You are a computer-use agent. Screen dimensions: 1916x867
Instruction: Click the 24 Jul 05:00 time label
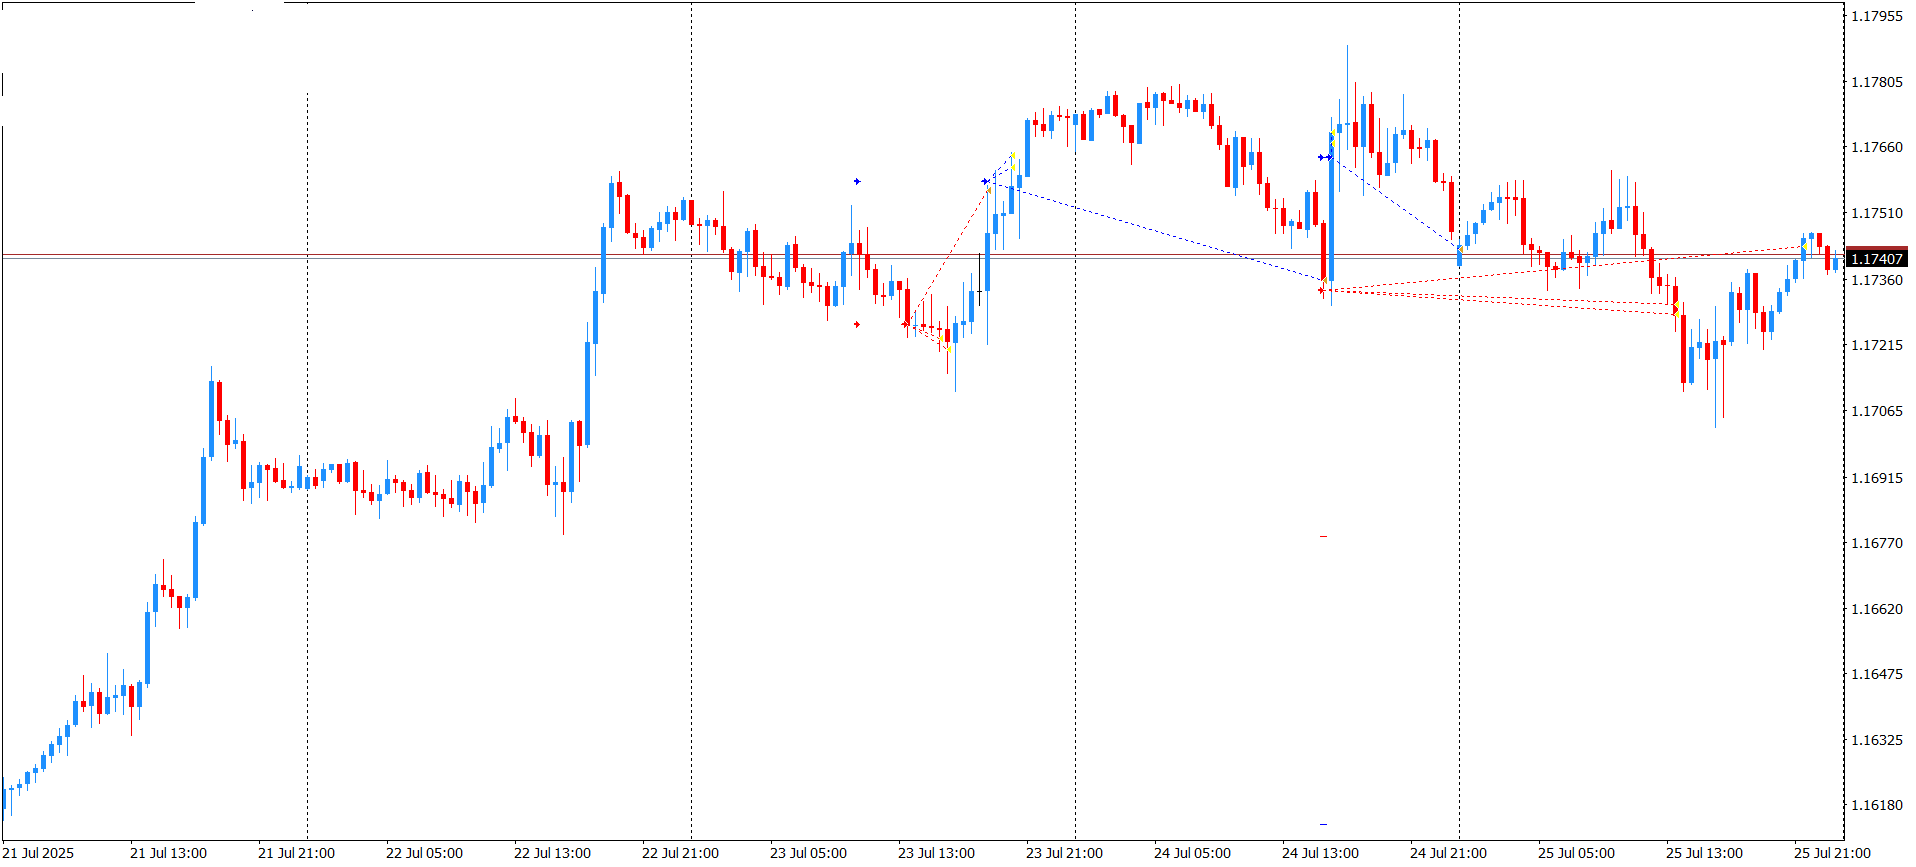tap(1192, 853)
